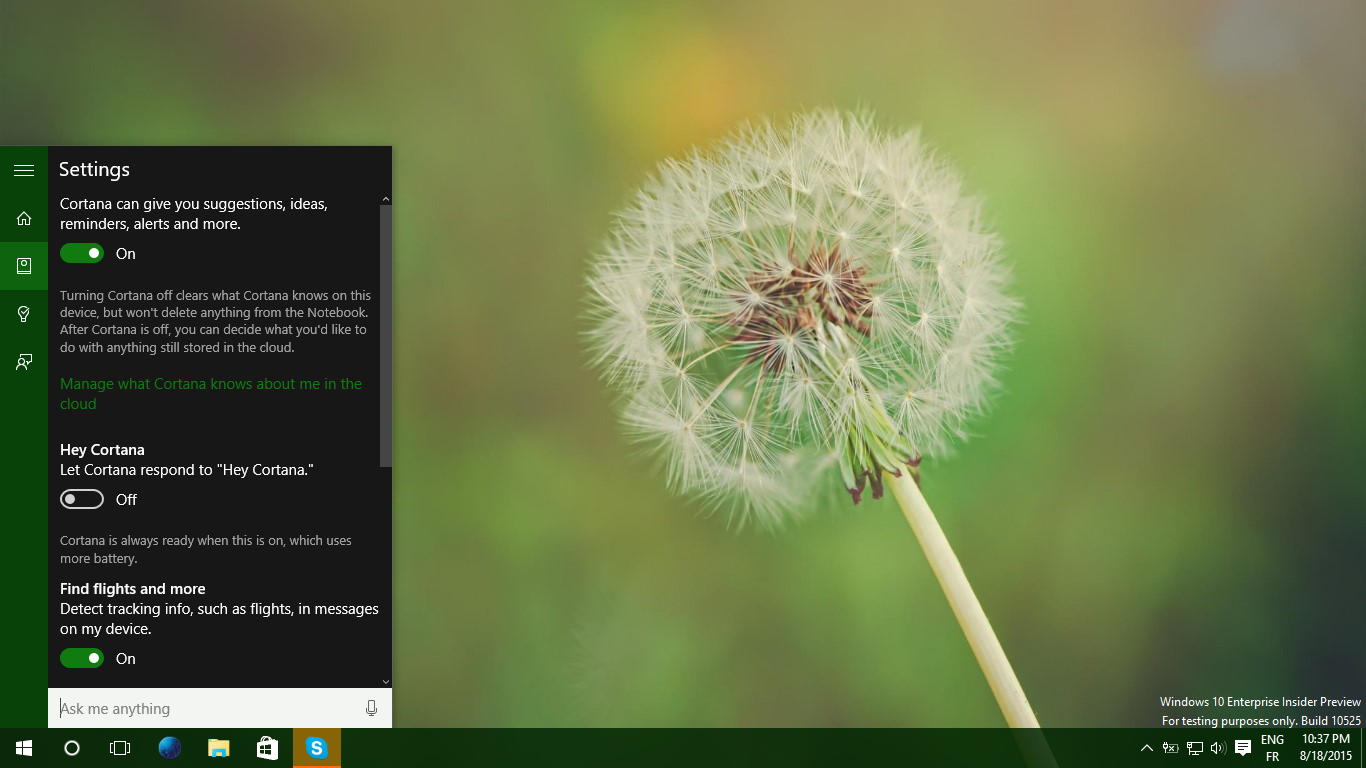This screenshot has height=768, width=1366.
Task: Click scrollbar down arrow in Settings
Action: (x=386, y=682)
